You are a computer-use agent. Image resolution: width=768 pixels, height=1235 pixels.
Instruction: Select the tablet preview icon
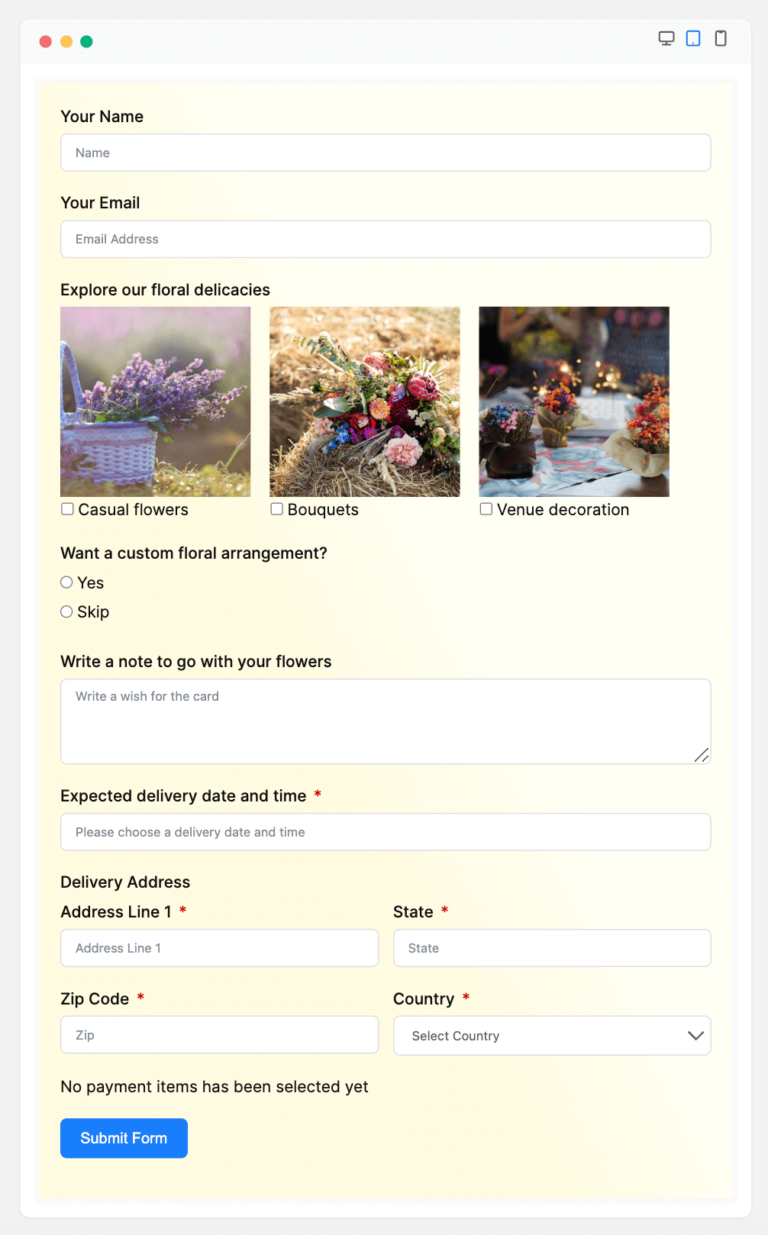[694, 37]
